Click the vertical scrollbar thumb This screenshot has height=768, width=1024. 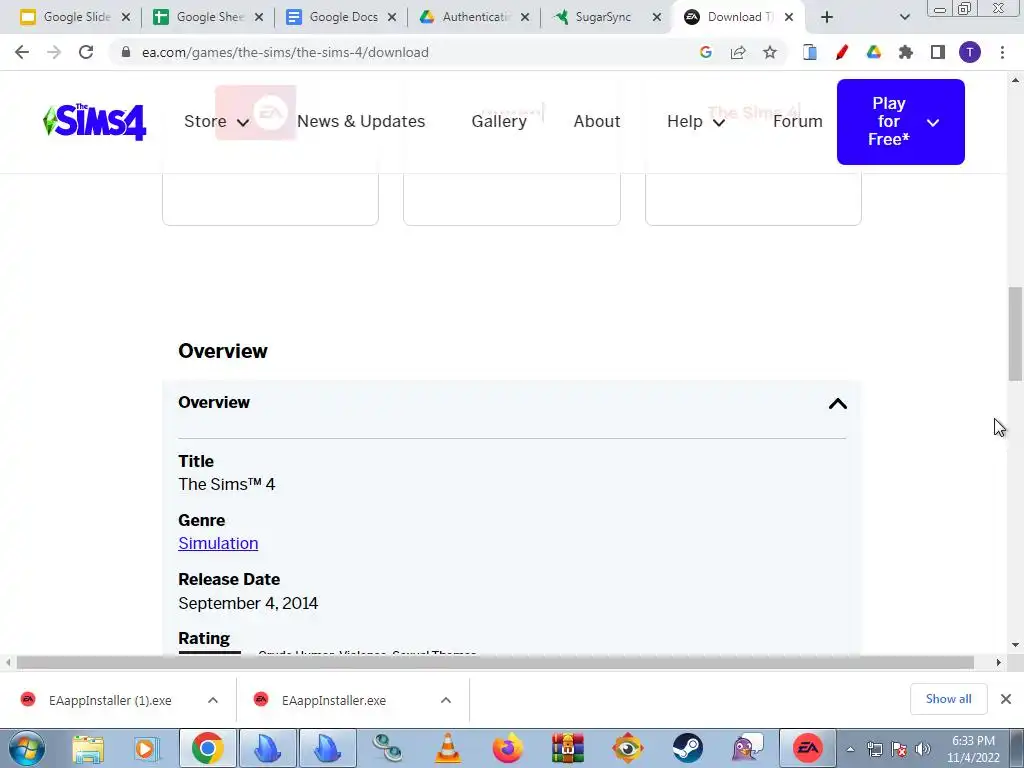[x=1015, y=333]
